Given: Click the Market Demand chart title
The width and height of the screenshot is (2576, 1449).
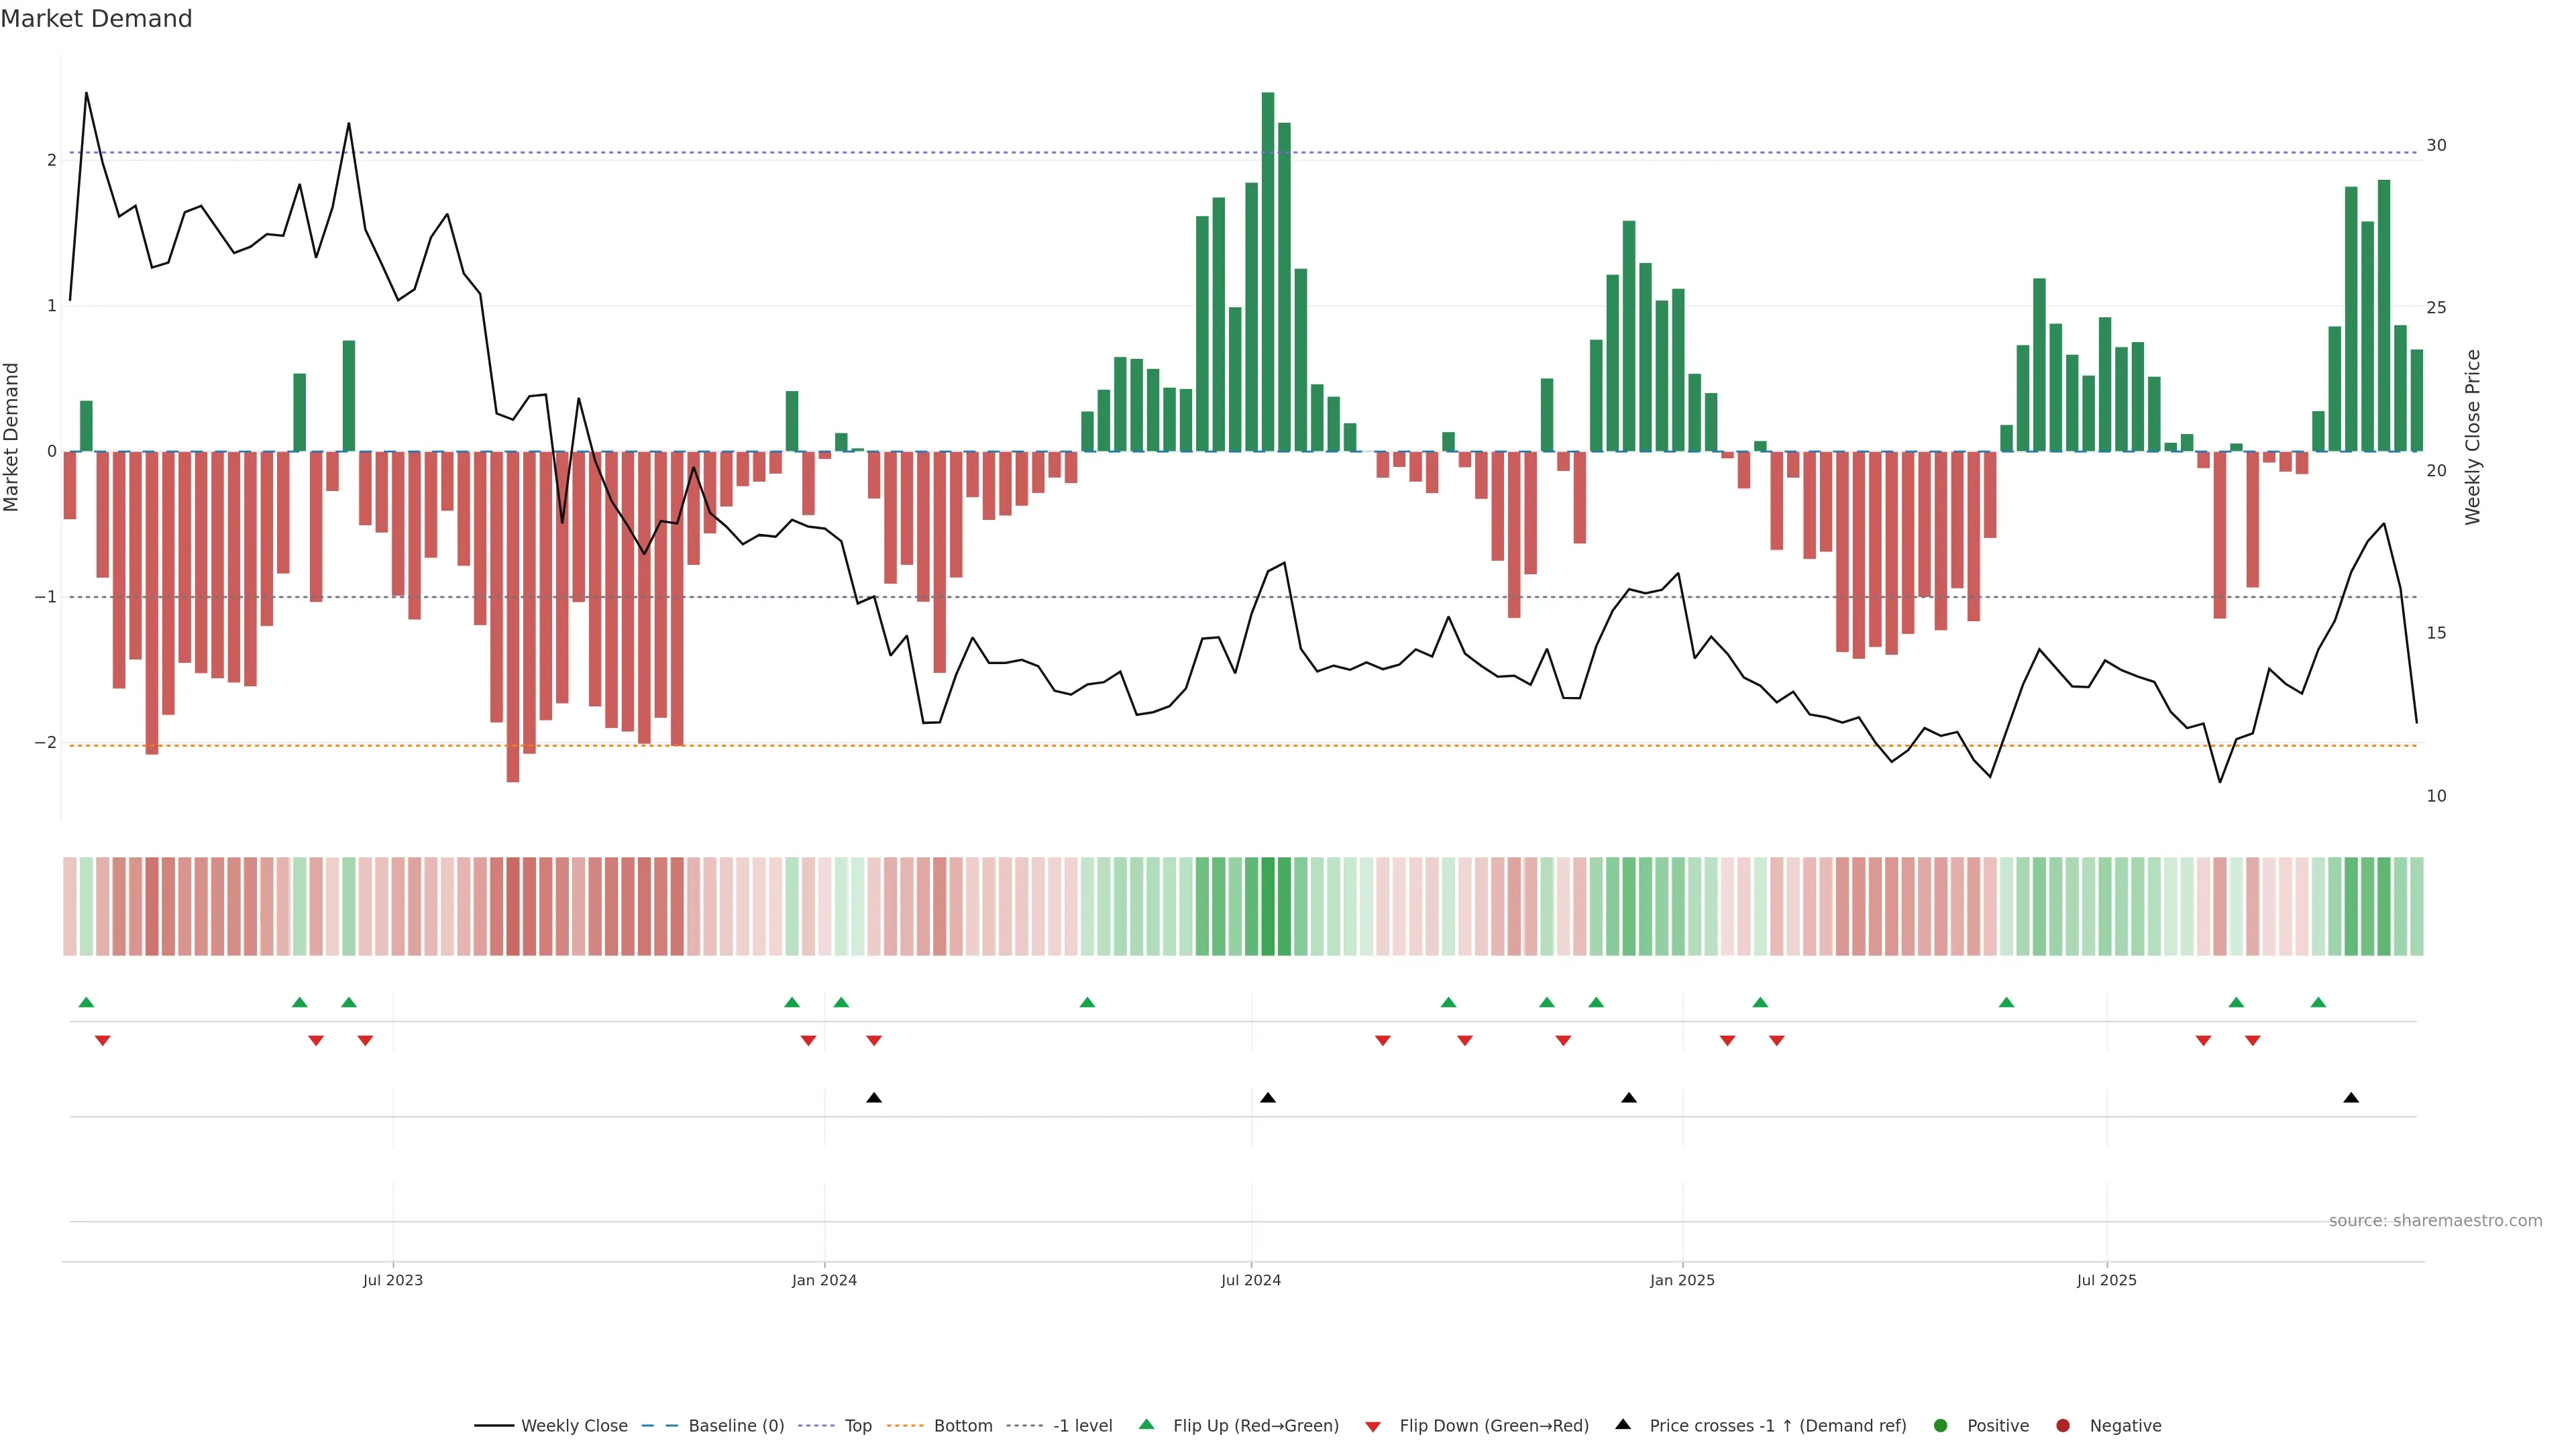Looking at the screenshot, I should 96,19.
